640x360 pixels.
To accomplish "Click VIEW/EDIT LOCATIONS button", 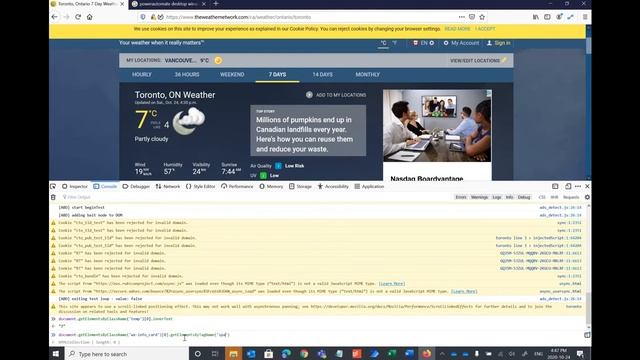I will click(x=478, y=60).
